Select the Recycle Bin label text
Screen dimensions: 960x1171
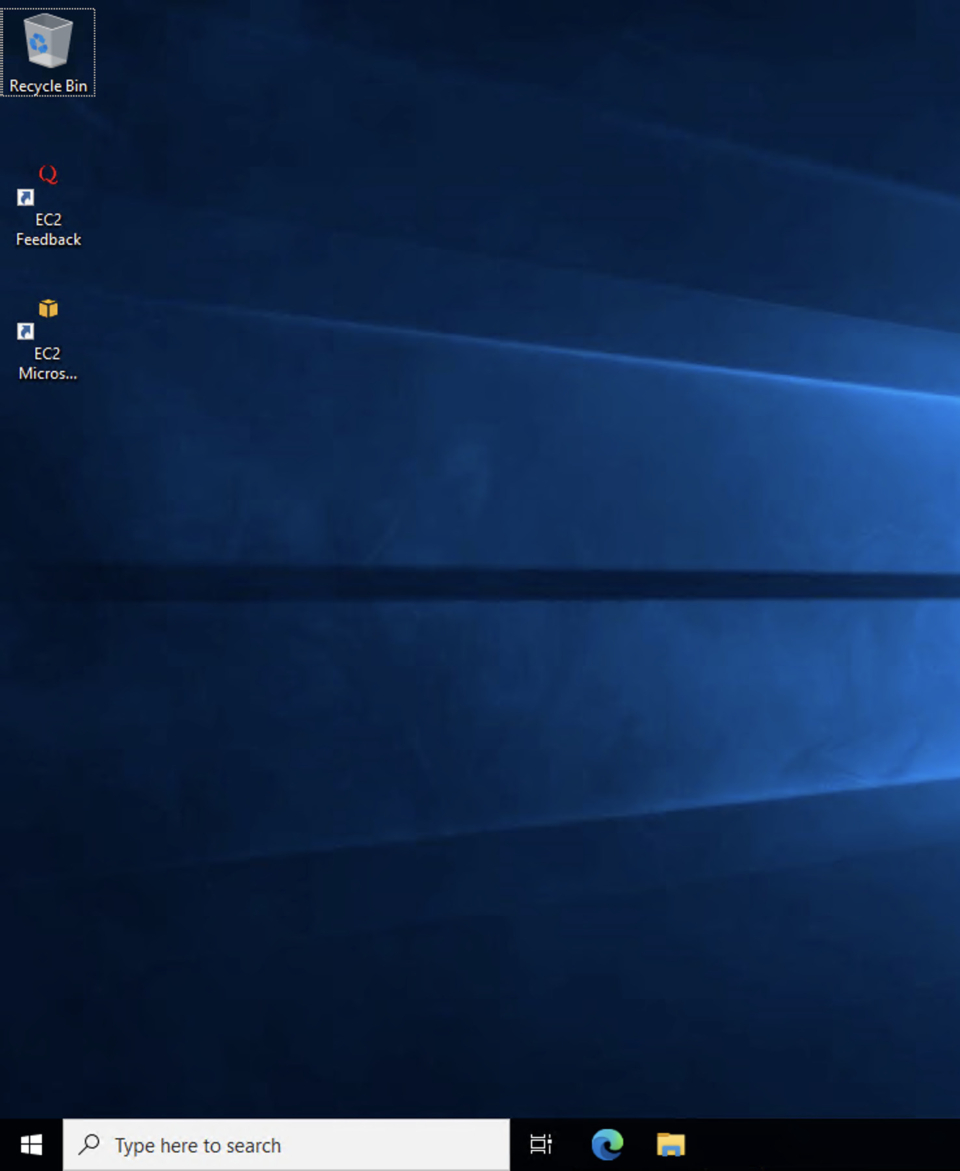click(x=48, y=86)
